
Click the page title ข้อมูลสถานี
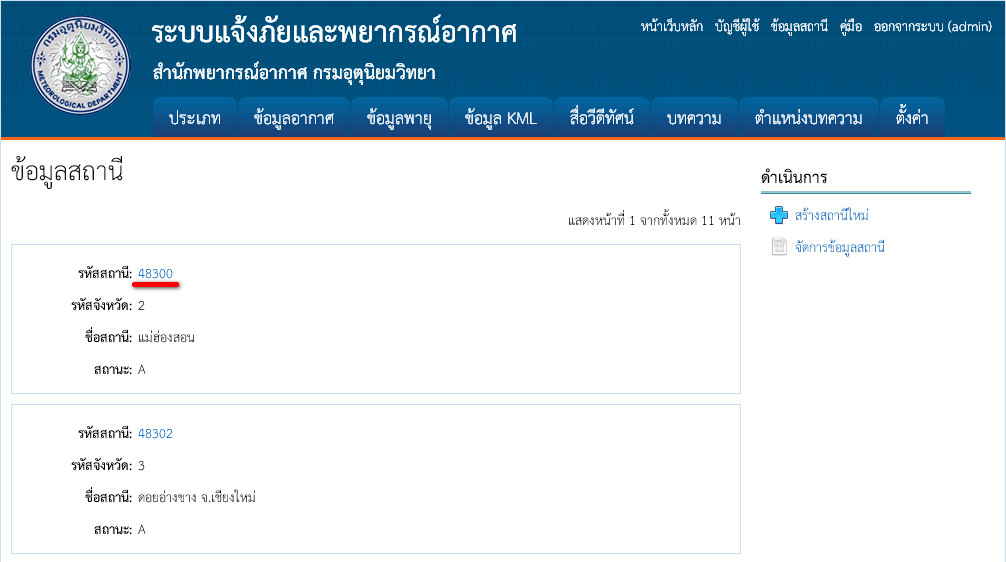point(67,172)
